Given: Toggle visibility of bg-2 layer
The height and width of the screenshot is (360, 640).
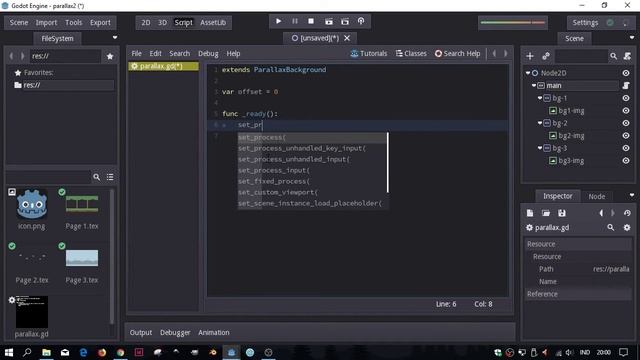Looking at the screenshot, I should click(626, 123).
